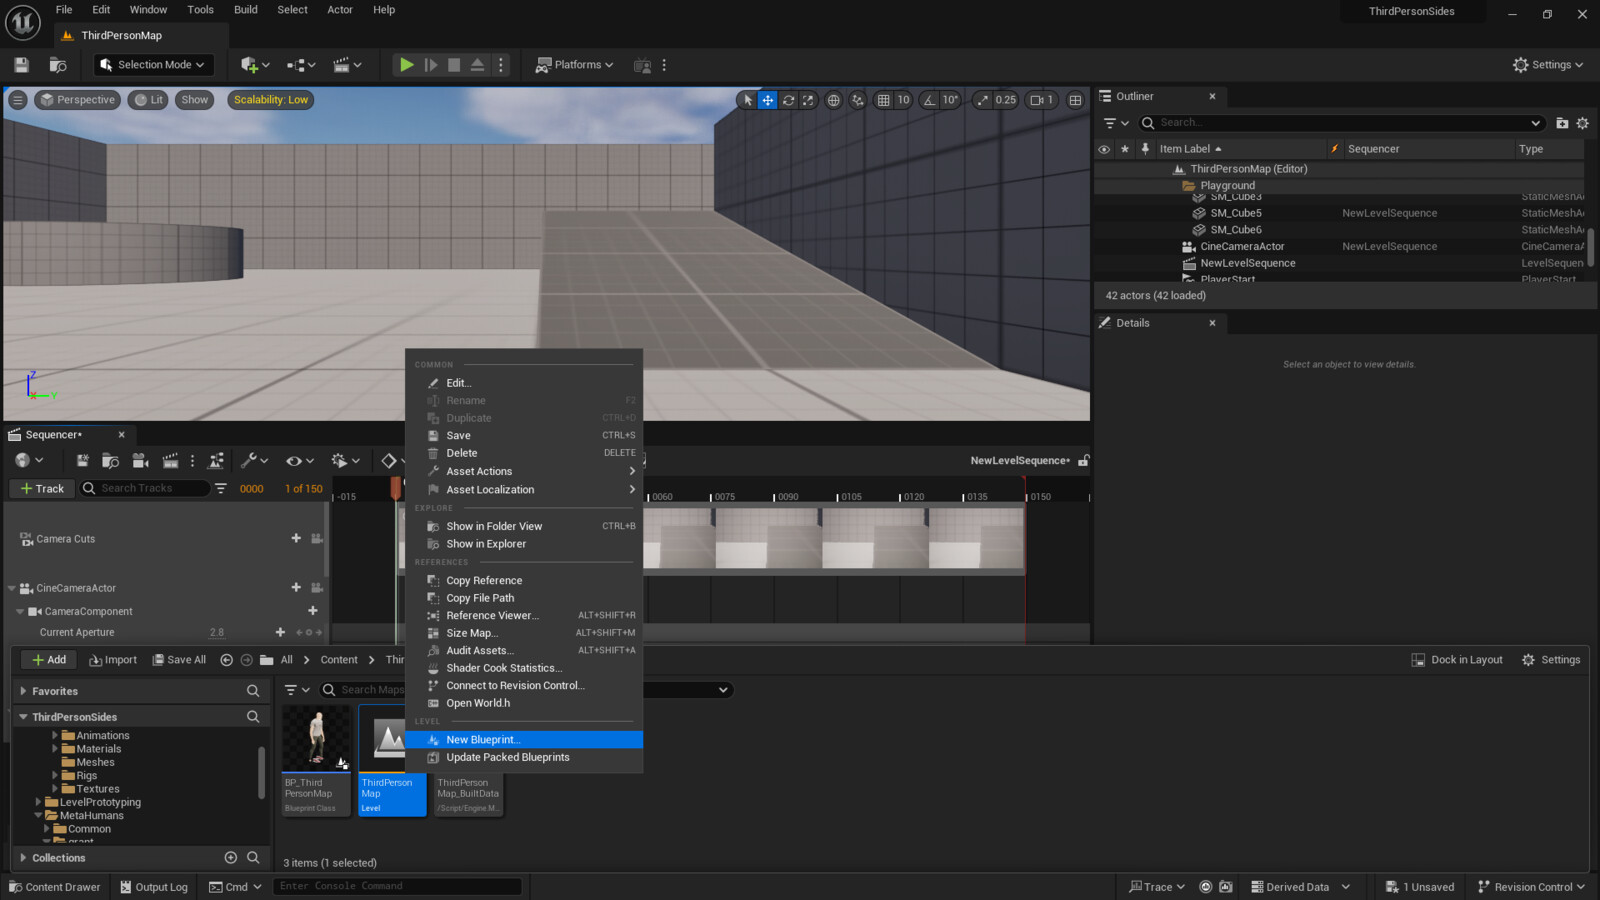Collapse the CineCameraActor track
This screenshot has width=1600, height=900.
click(x=12, y=589)
